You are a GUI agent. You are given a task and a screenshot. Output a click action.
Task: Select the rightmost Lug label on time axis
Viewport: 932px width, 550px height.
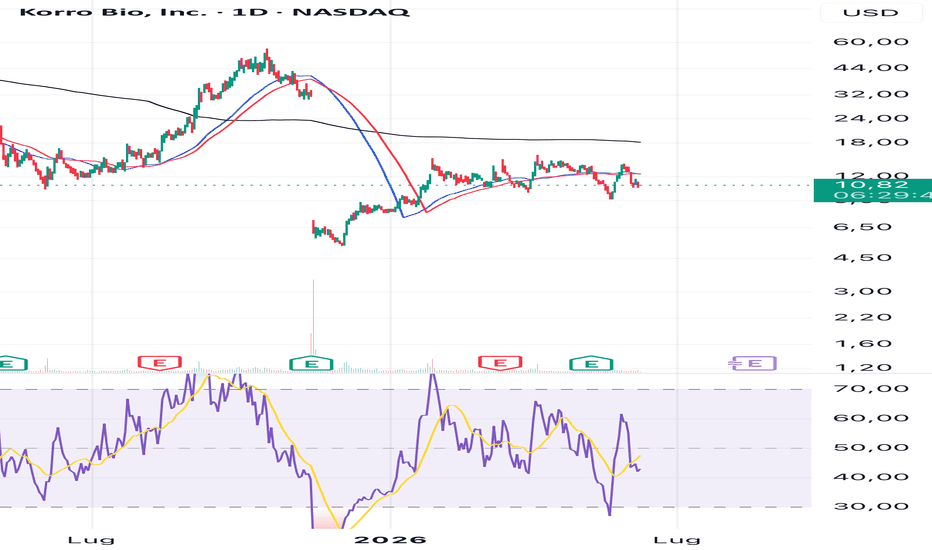click(676, 540)
